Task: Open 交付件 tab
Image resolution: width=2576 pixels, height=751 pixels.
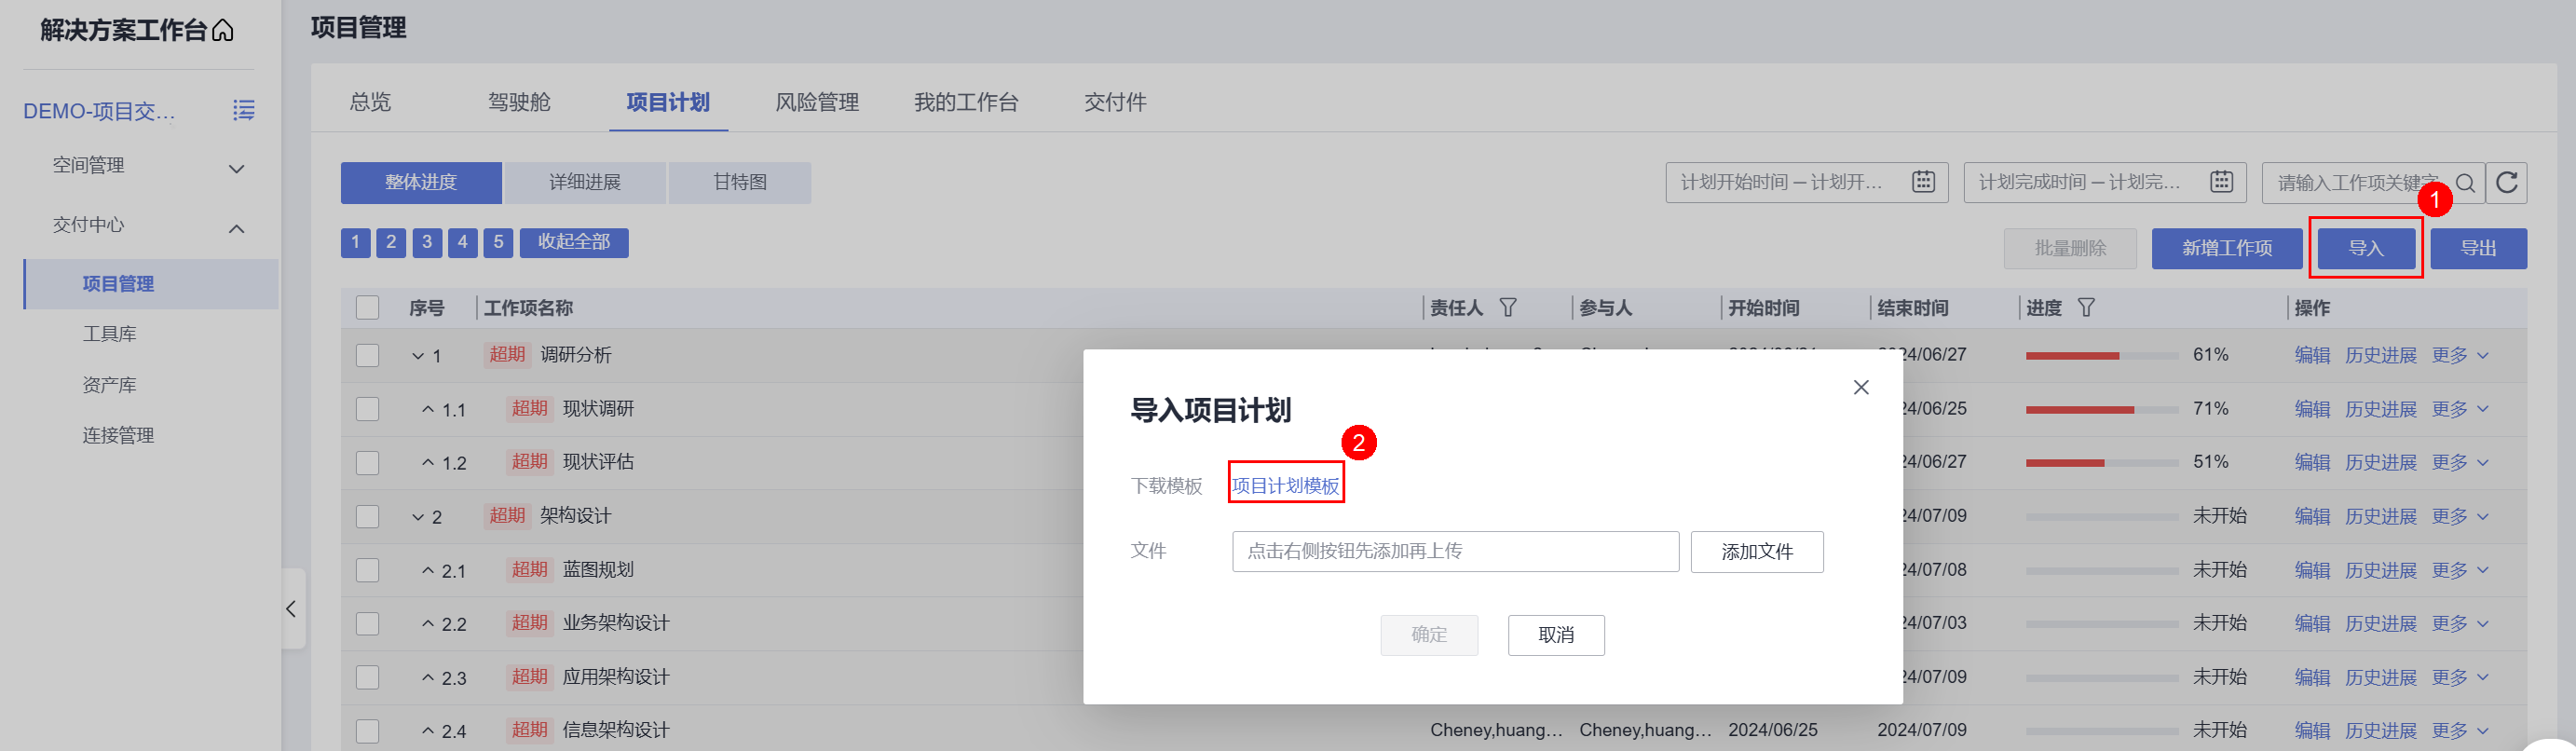Action: click(x=1115, y=102)
